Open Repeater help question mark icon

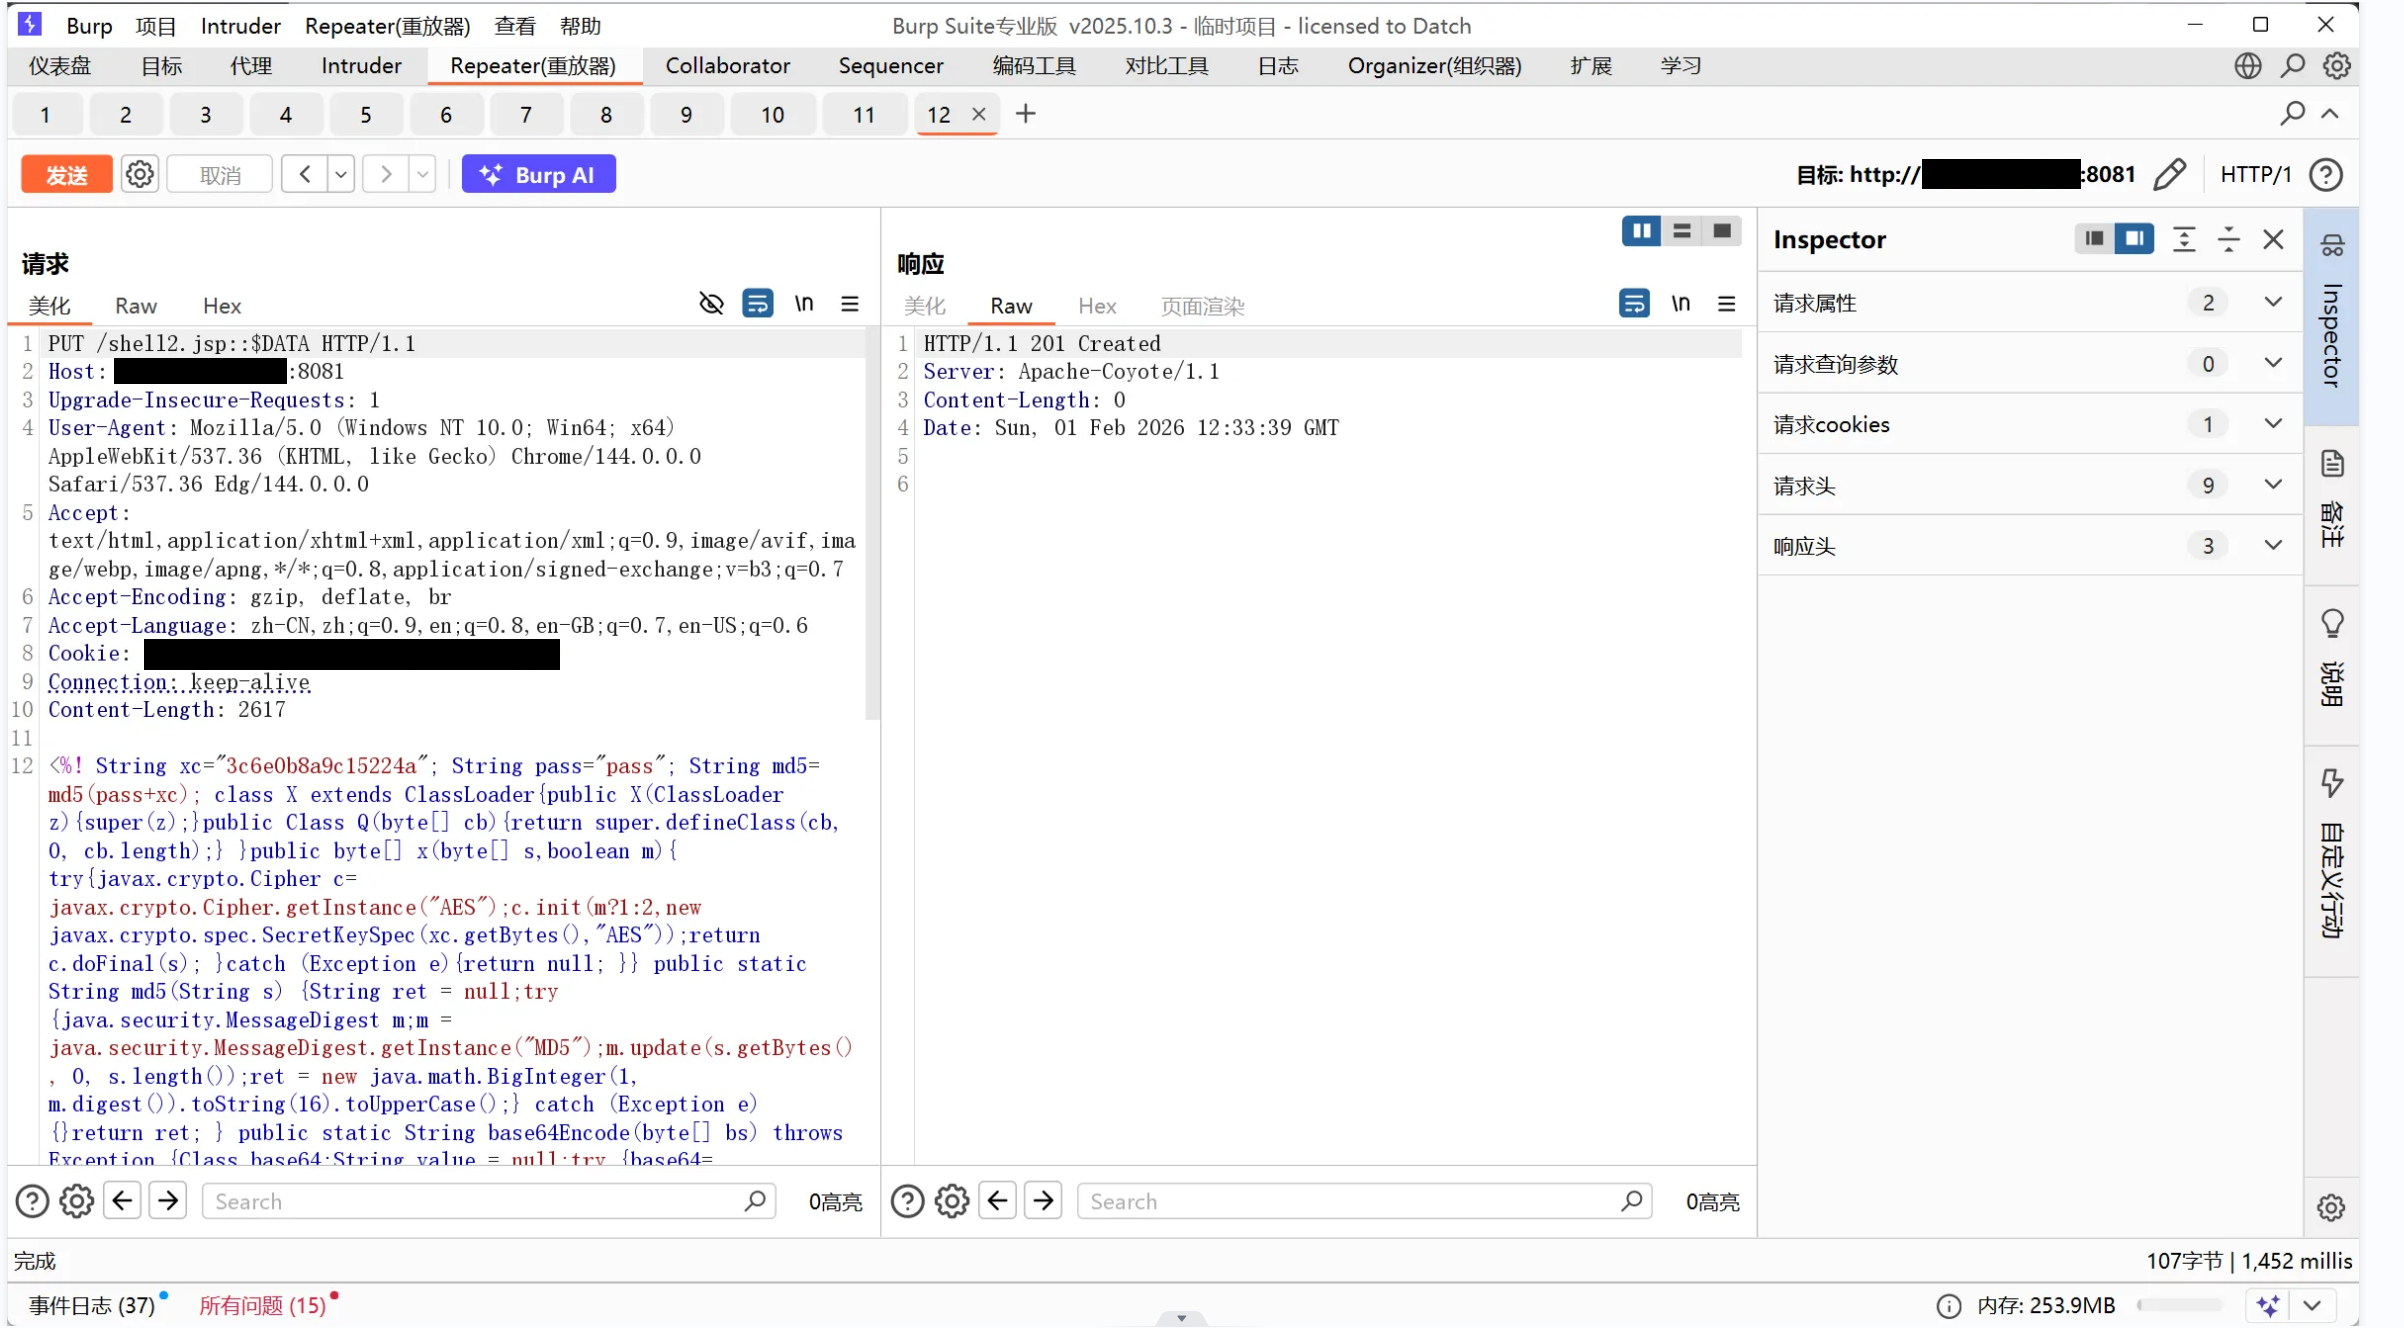pos(2326,174)
